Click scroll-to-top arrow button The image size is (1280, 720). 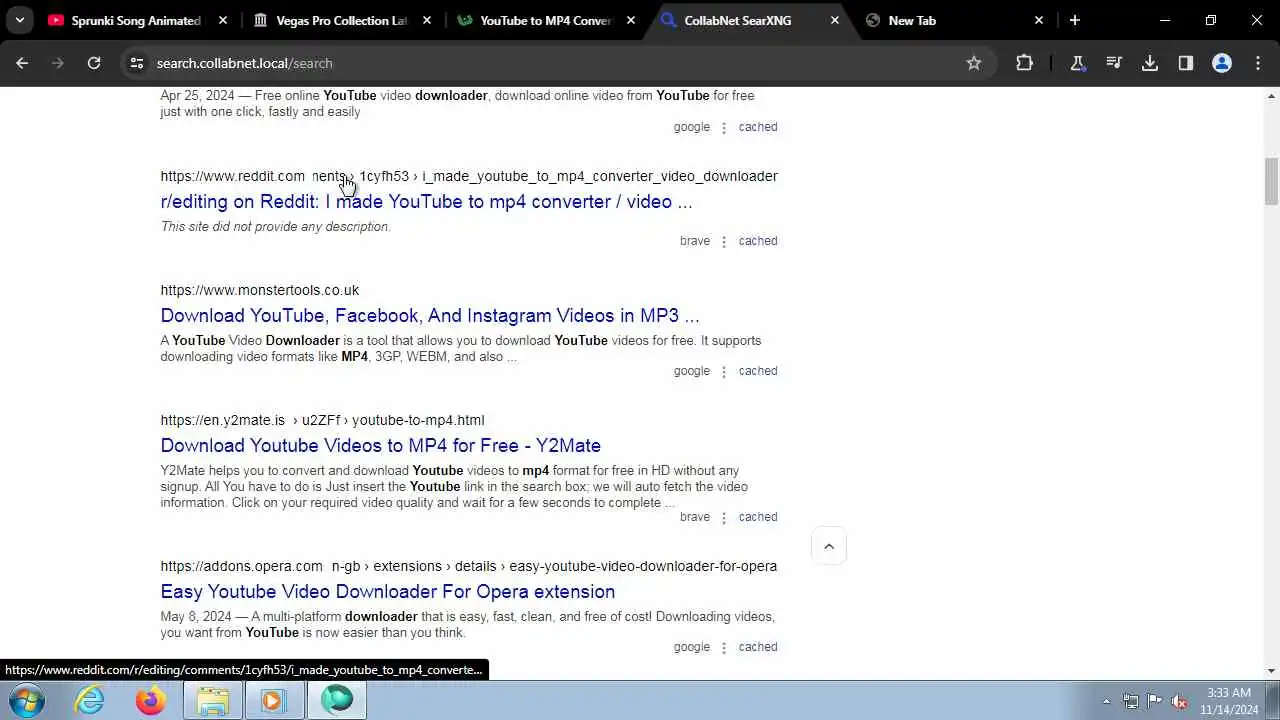tap(829, 546)
